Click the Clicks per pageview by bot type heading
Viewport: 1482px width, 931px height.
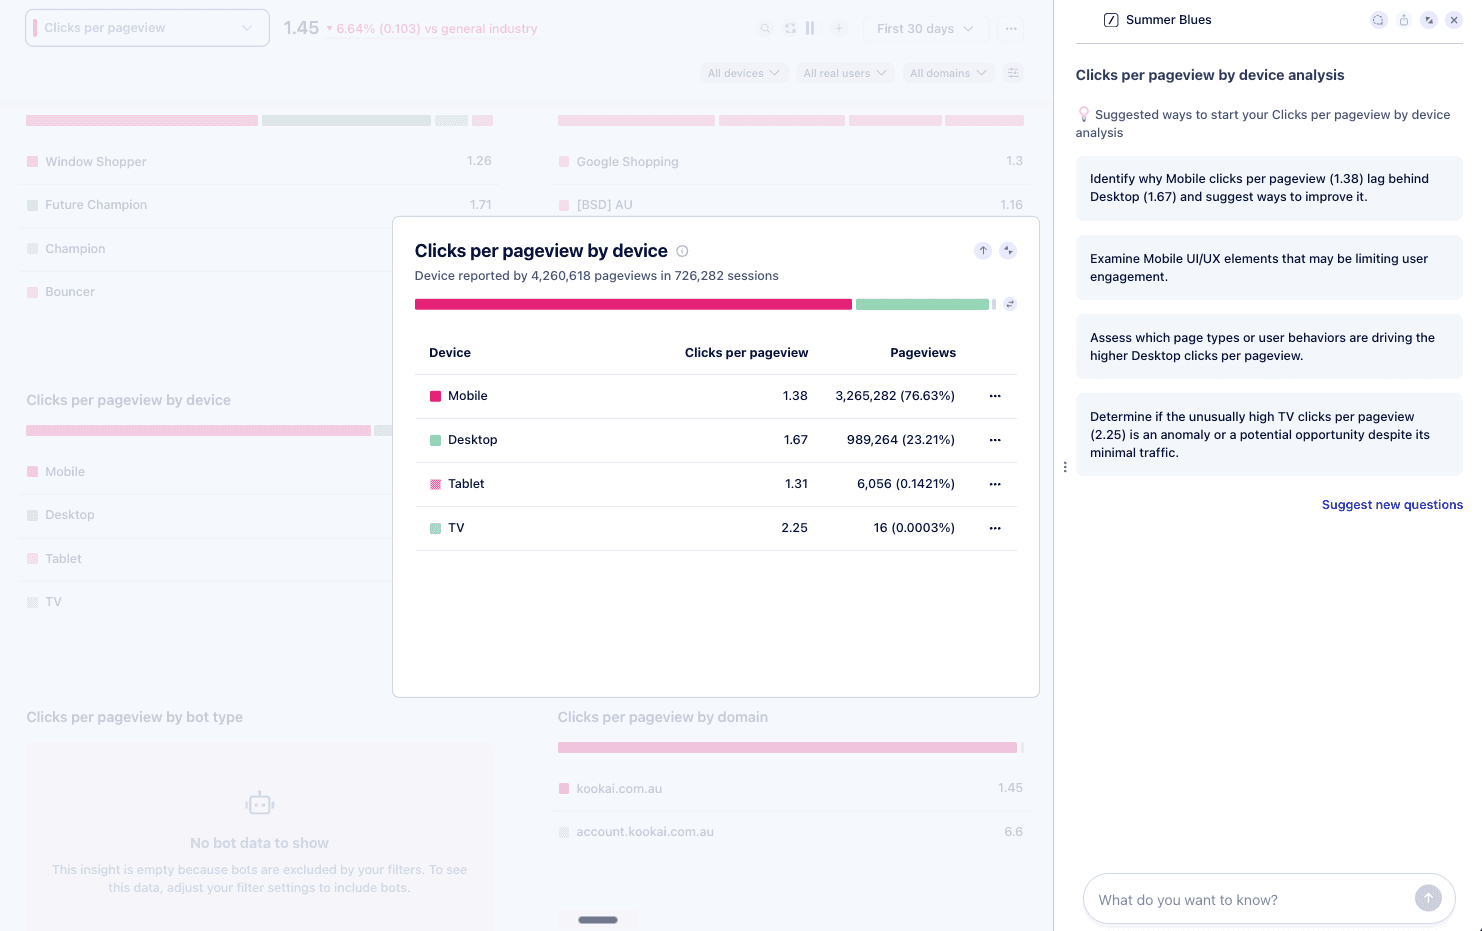coord(134,717)
